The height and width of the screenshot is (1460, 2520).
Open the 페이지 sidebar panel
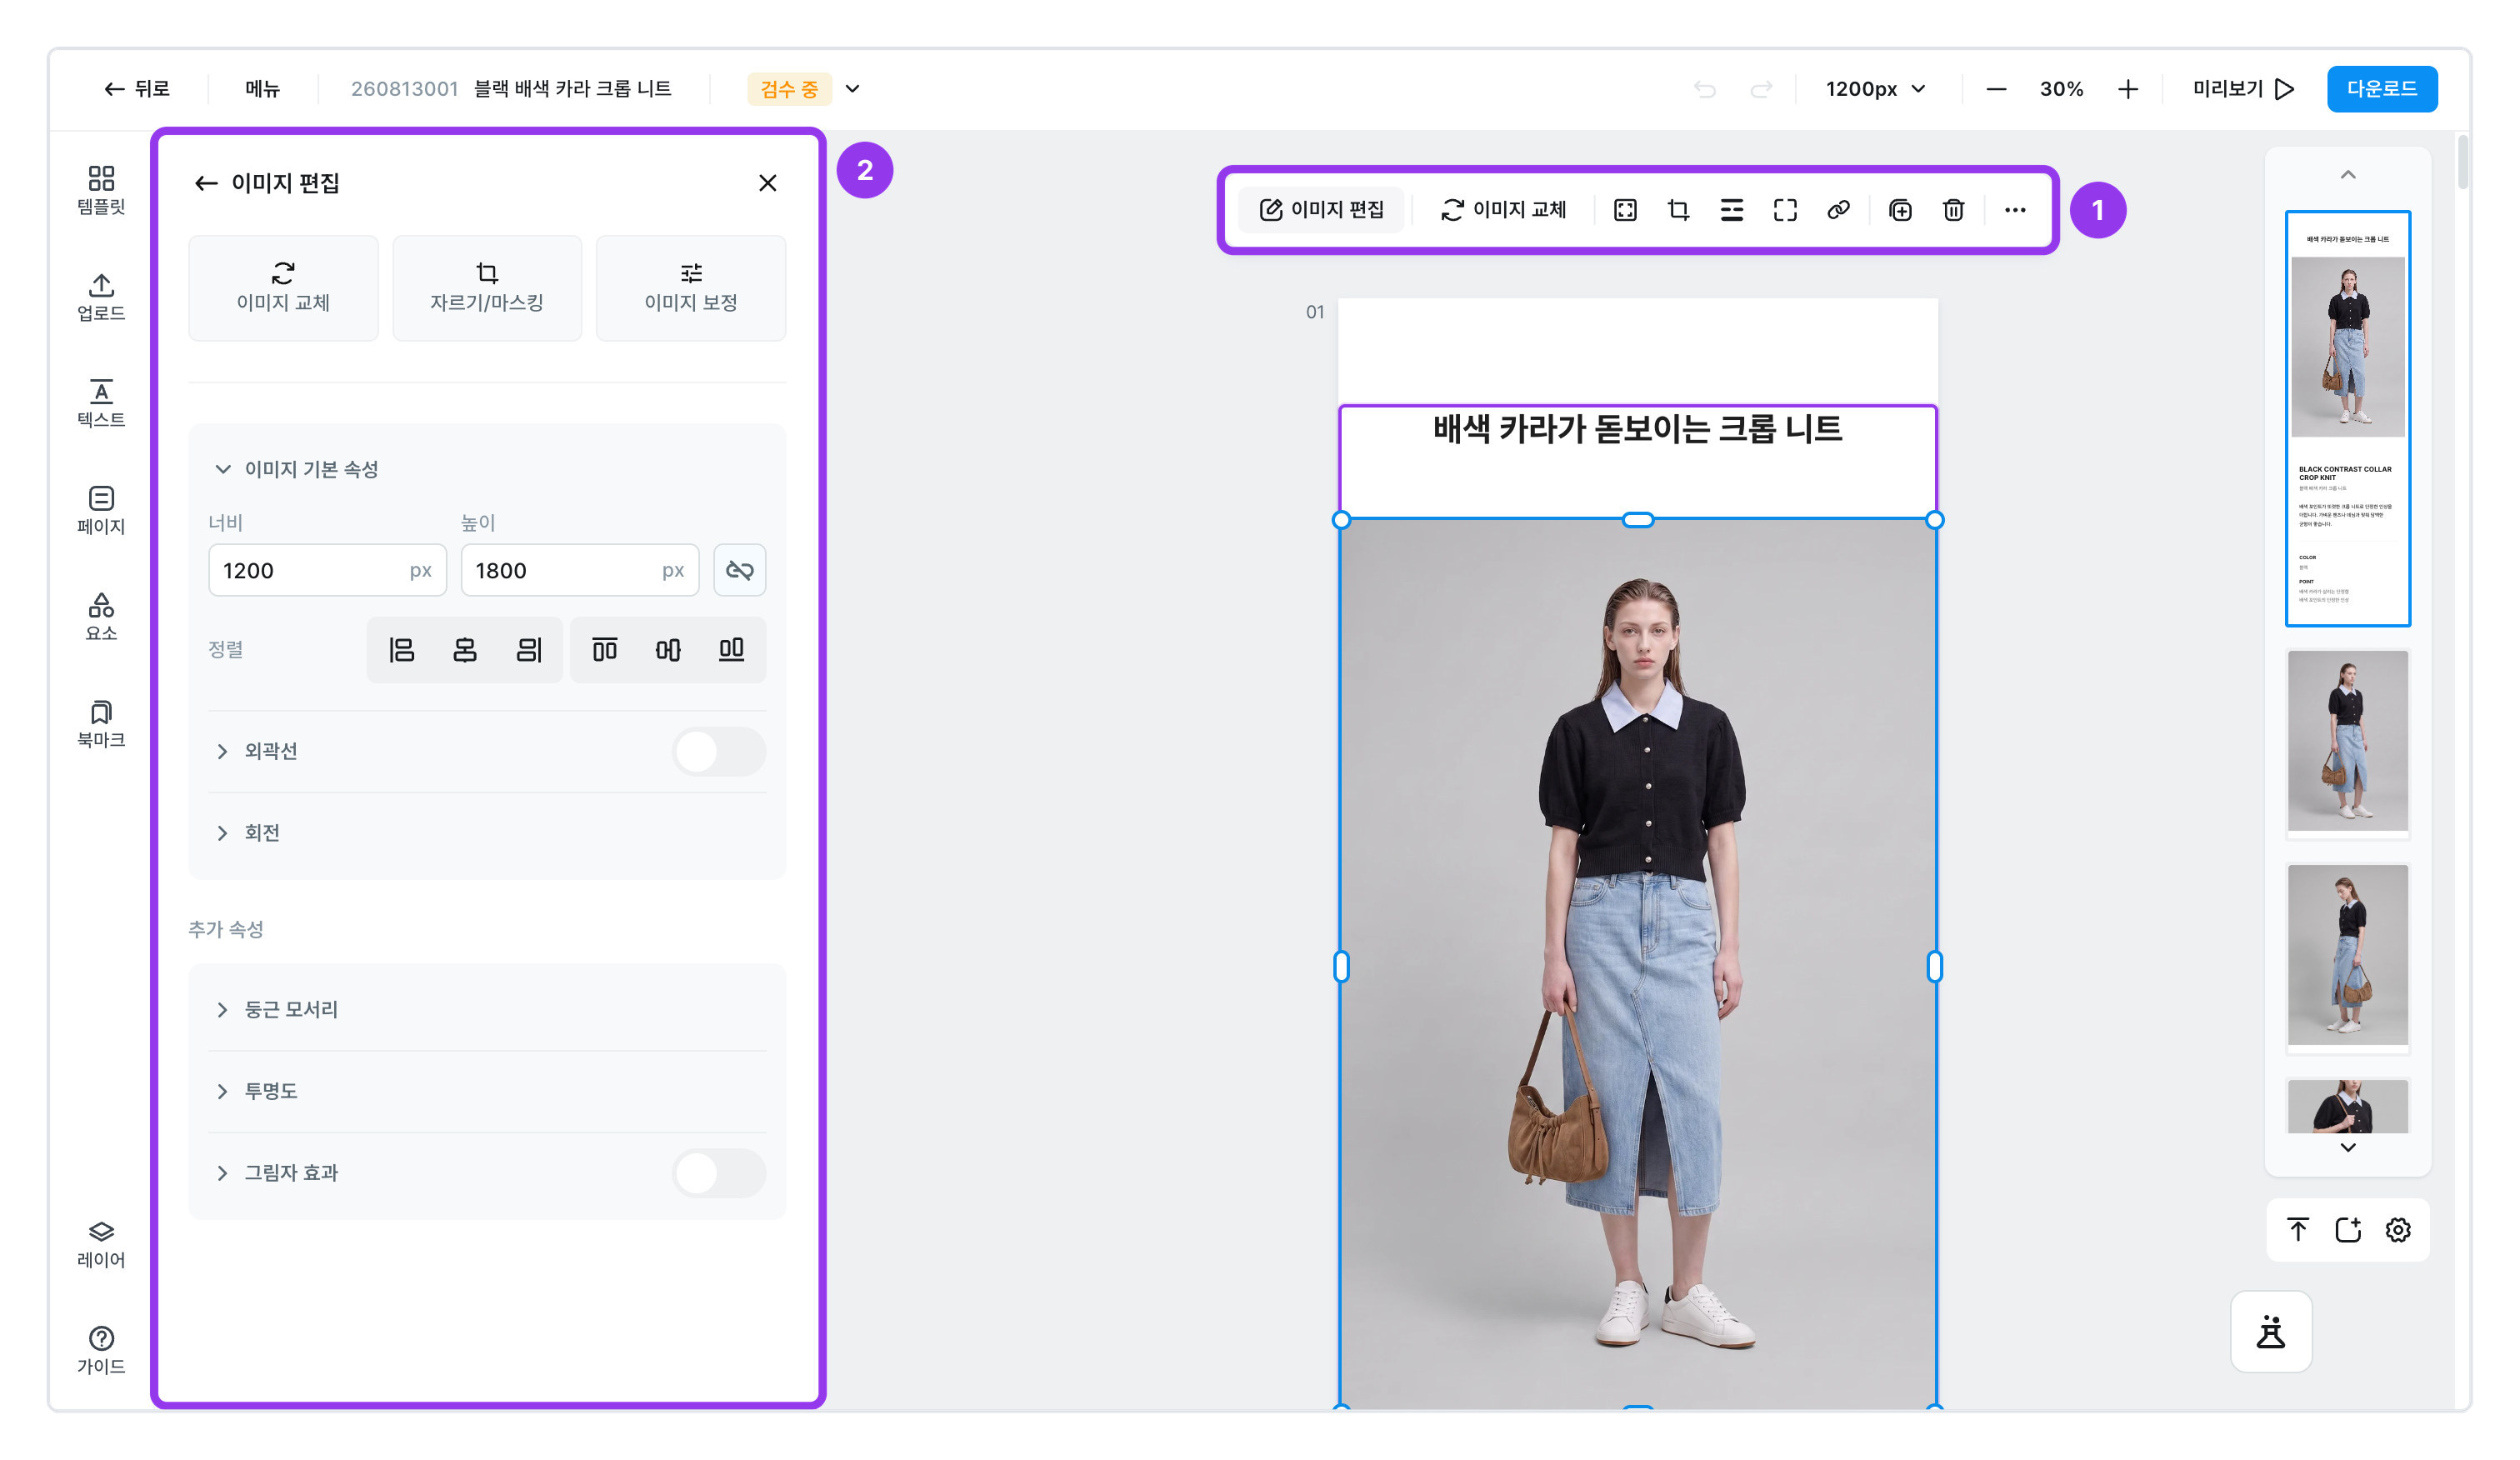(x=101, y=510)
